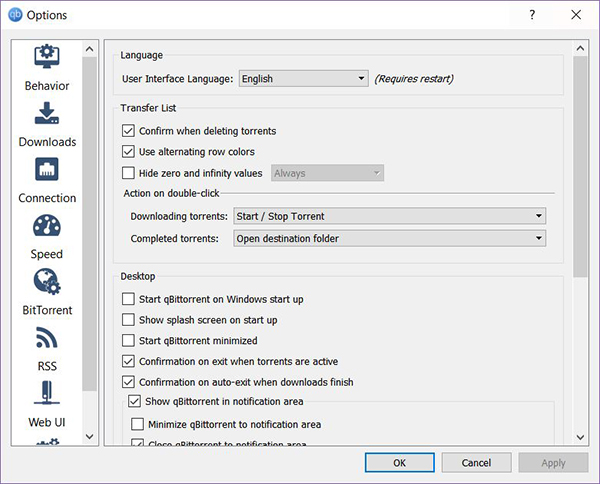
Task: Enable Show splash screen on start up
Action: [x=128, y=319]
